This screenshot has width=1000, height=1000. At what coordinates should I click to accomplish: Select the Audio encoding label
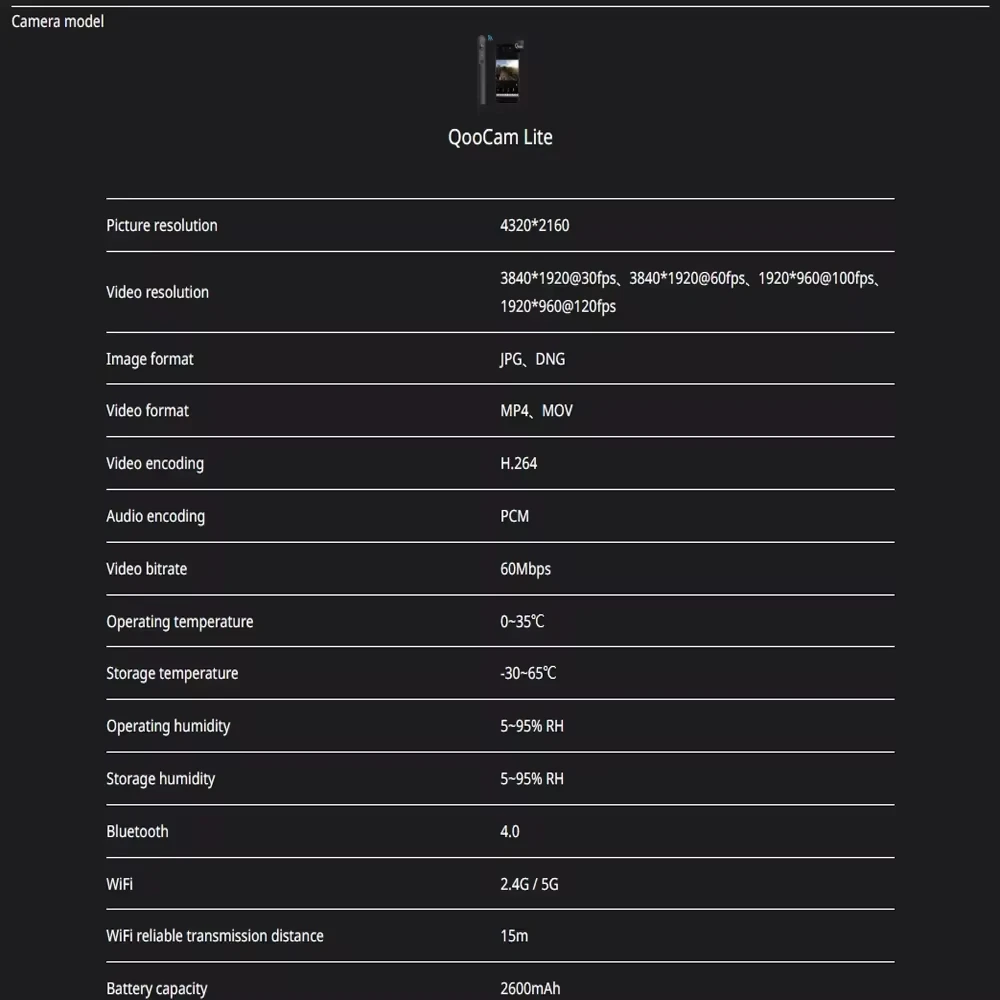[156, 517]
